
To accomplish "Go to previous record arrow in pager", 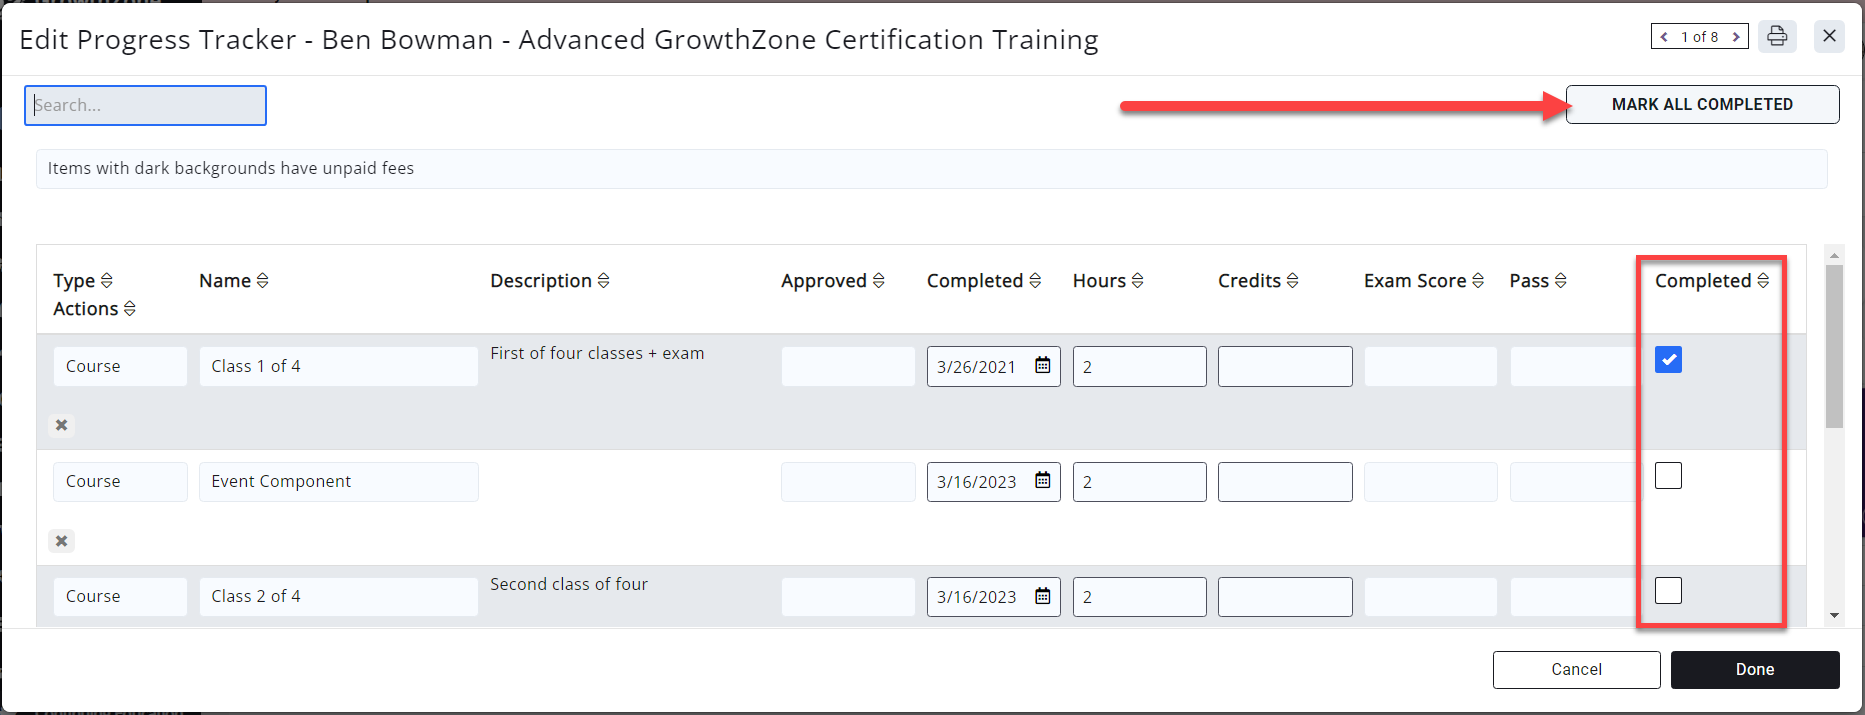I will [1664, 37].
